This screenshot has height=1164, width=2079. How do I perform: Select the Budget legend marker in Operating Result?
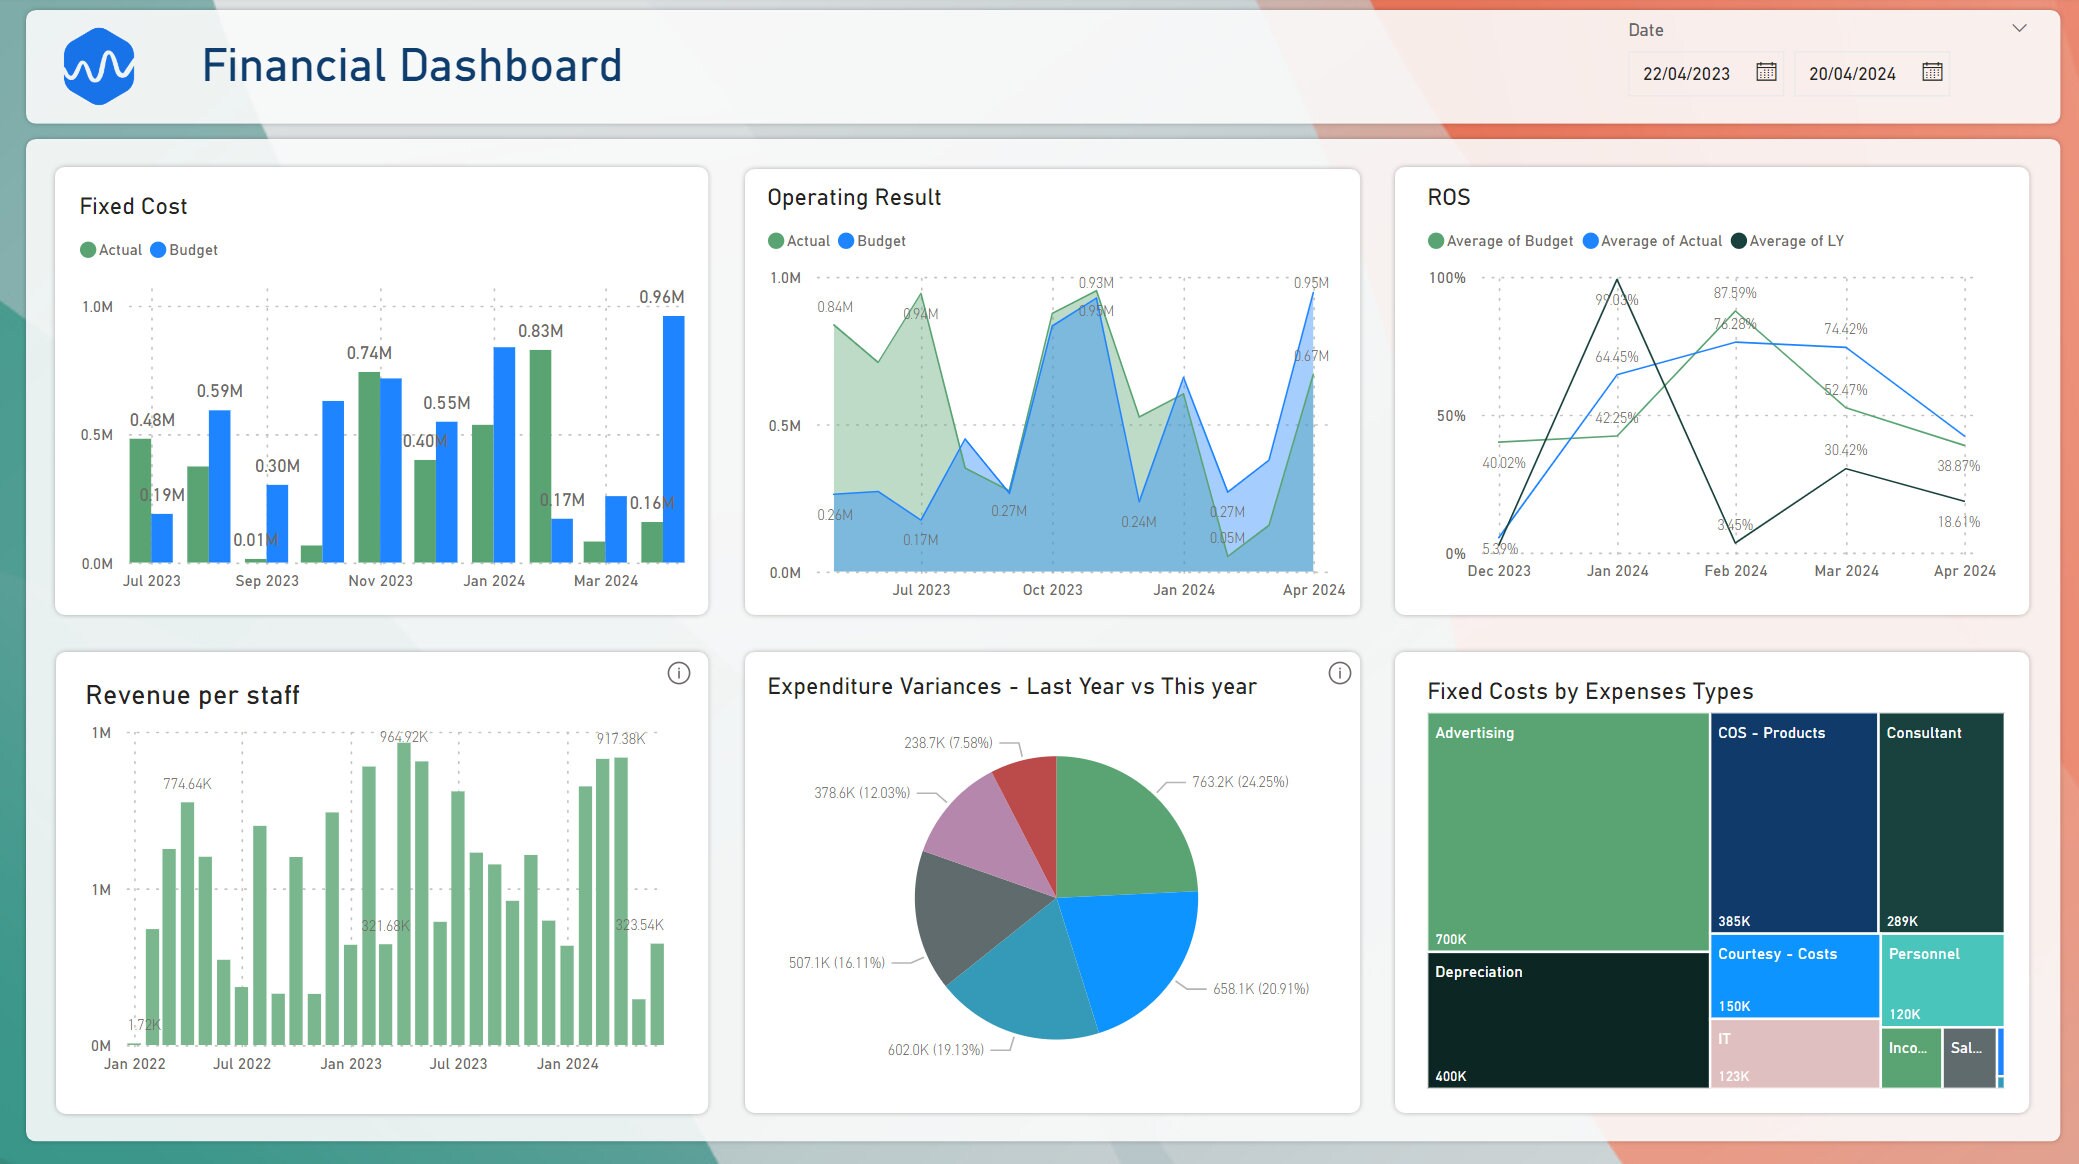(x=846, y=240)
